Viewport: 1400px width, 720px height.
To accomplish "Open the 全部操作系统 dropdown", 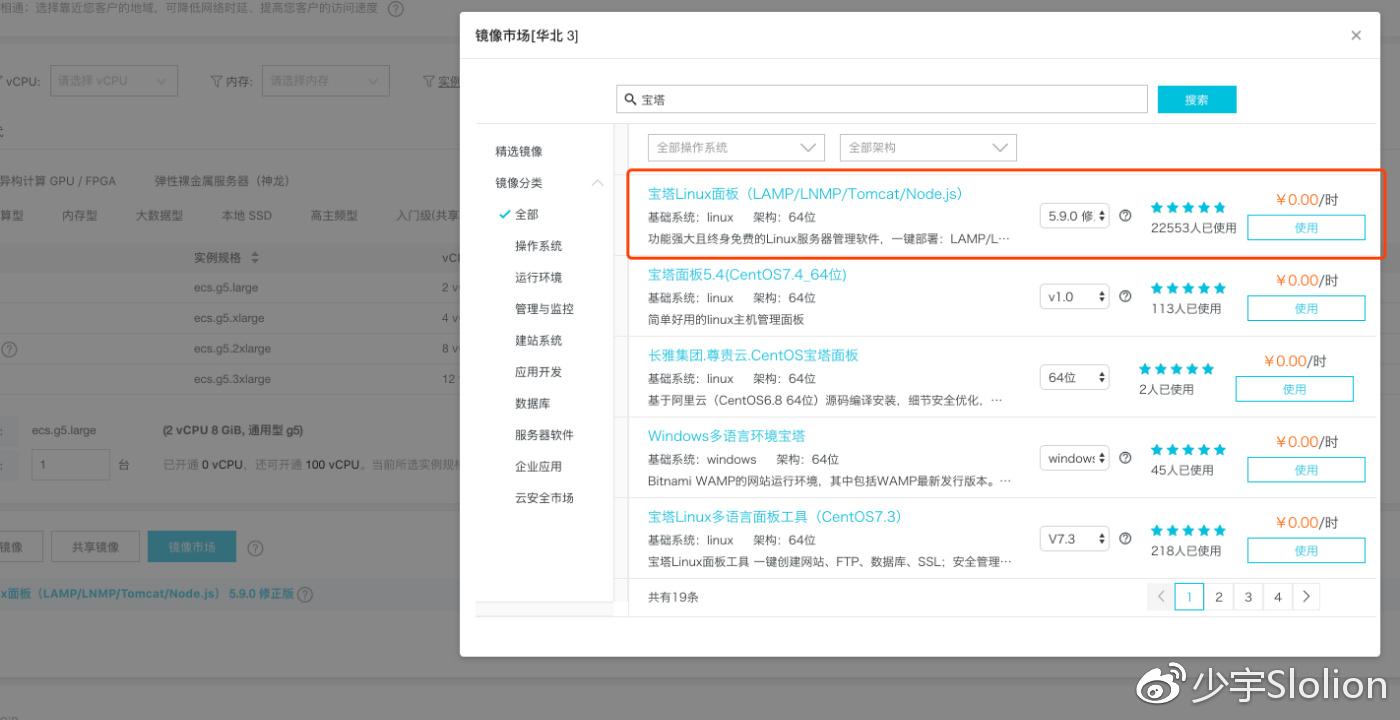I will [736, 147].
